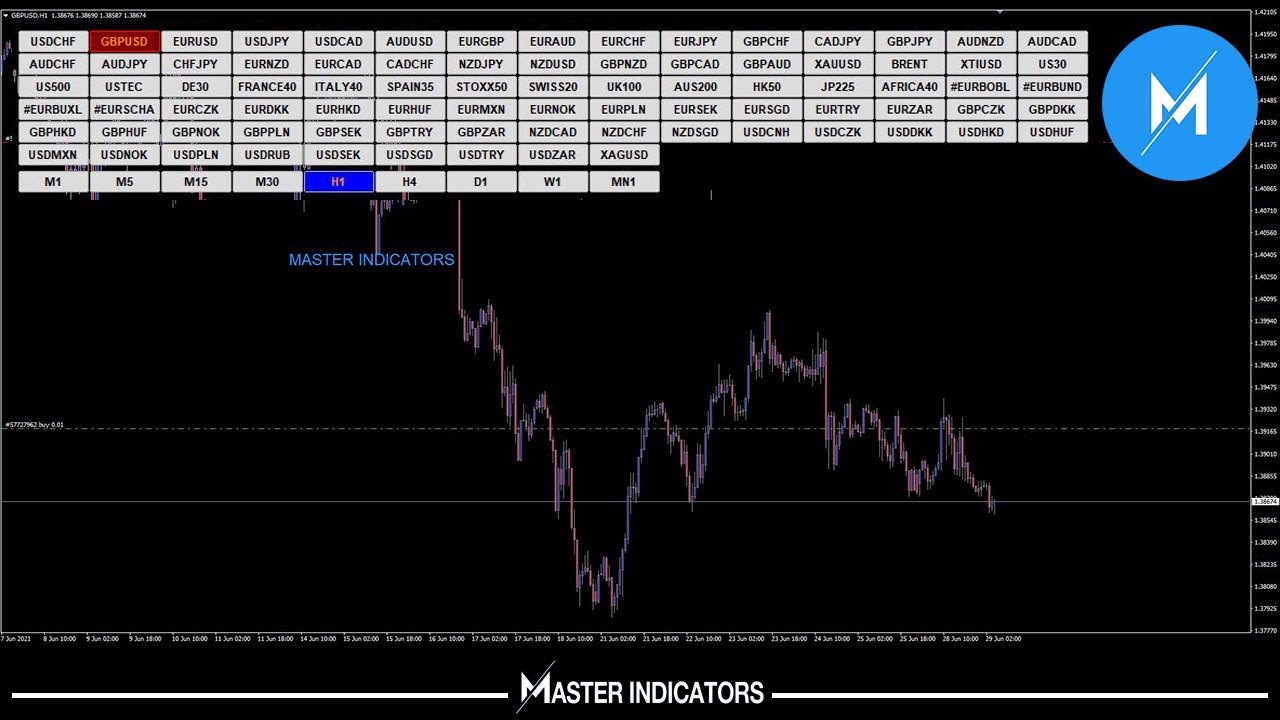Switch to XAGUSD silver symbol
This screenshot has height=720, width=1280.
(x=624, y=155)
